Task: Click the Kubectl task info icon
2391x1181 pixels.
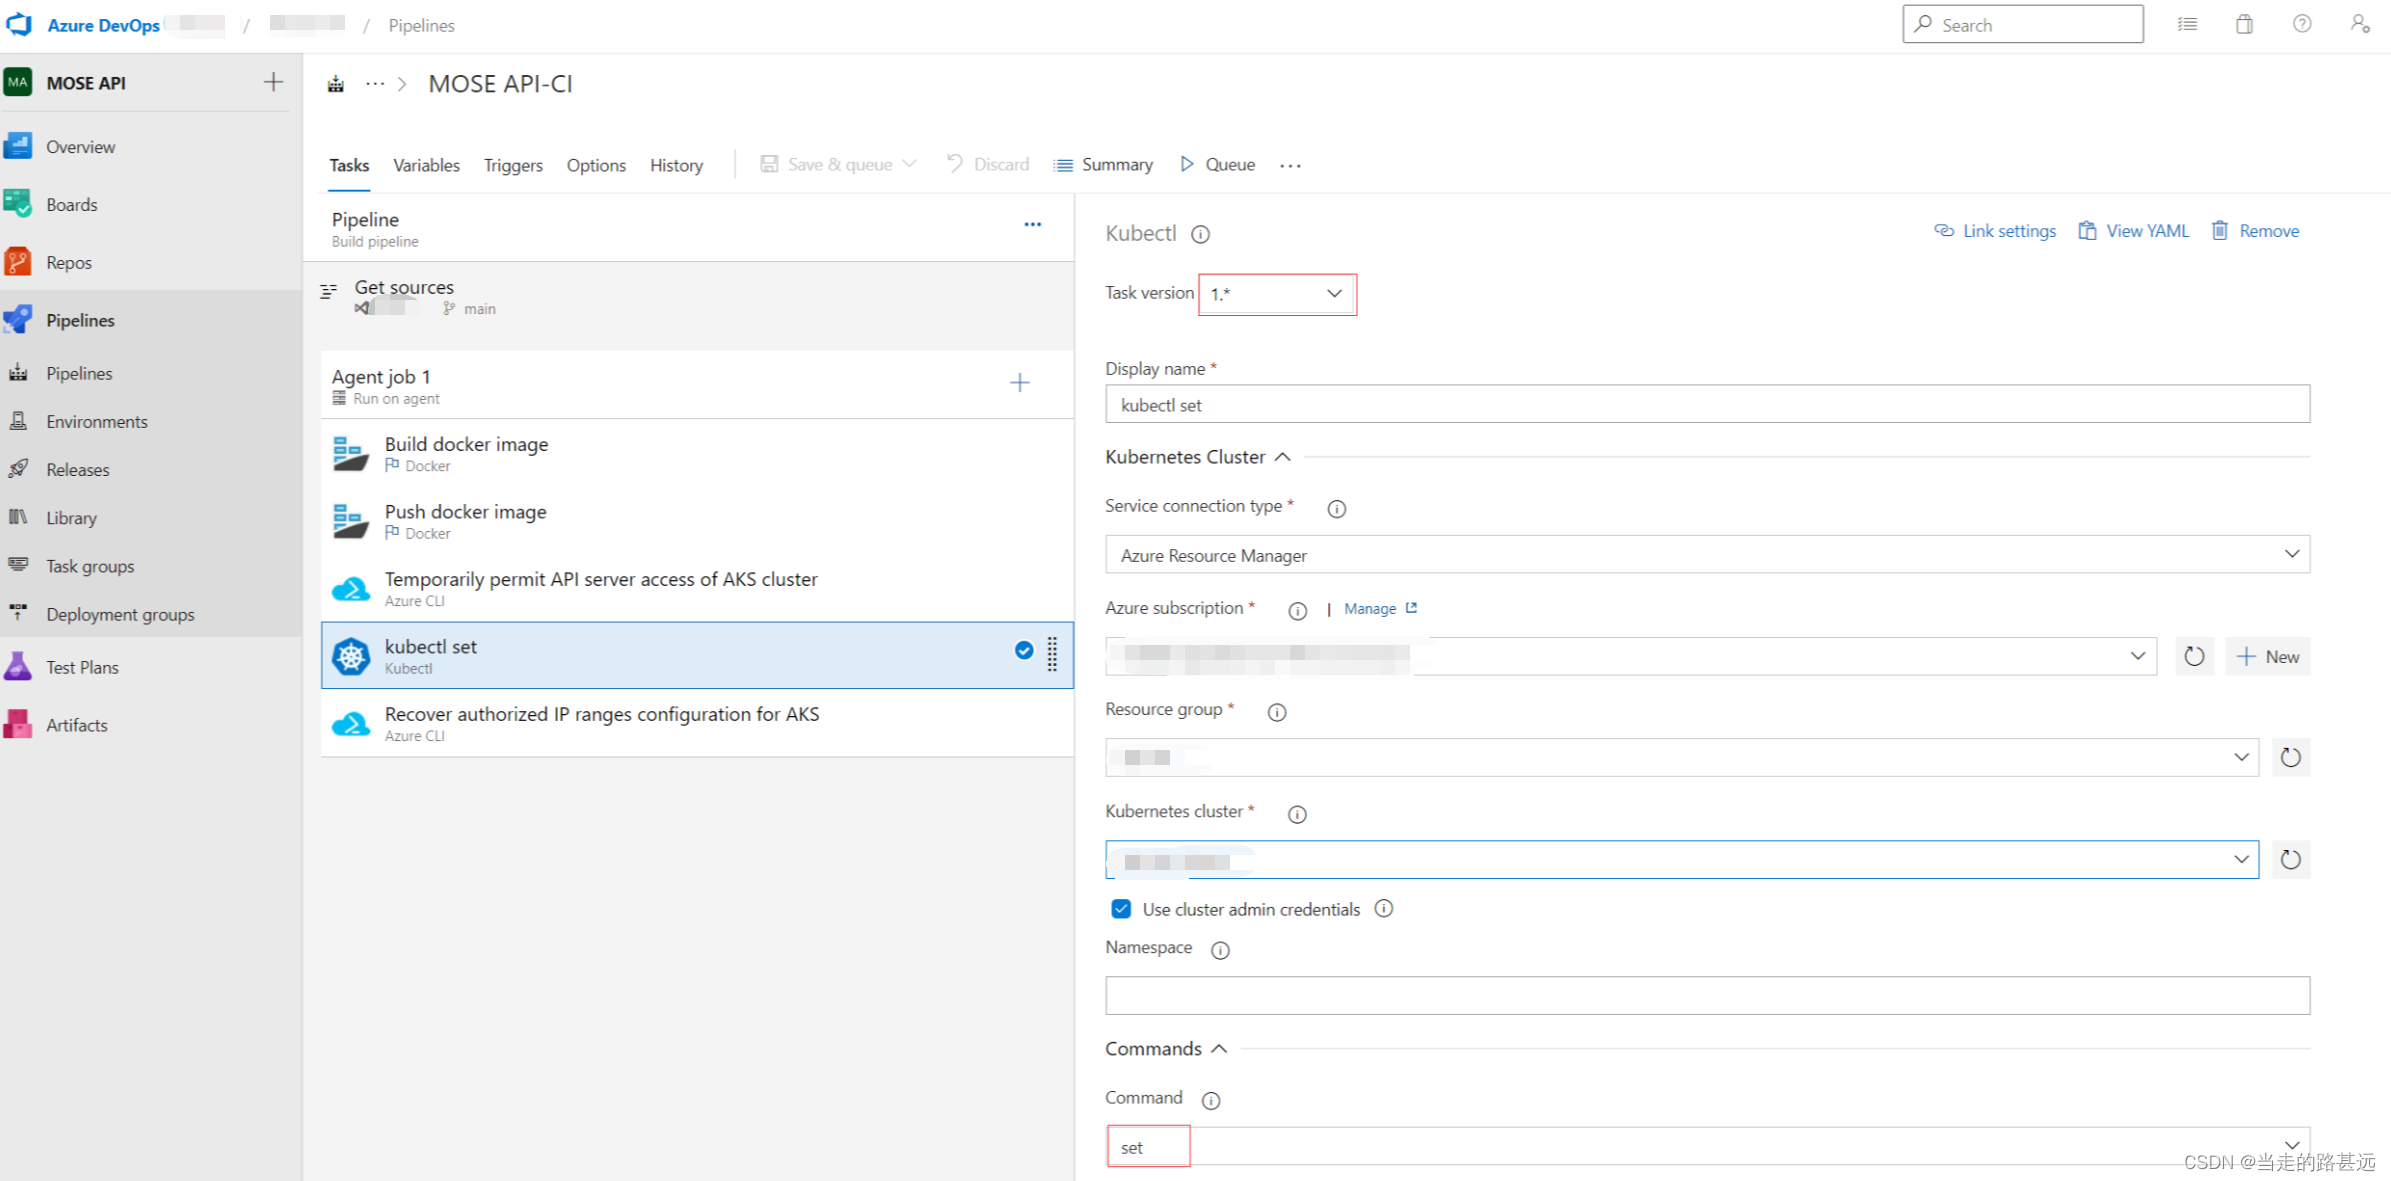Action: pyautogui.click(x=1200, y=234)
